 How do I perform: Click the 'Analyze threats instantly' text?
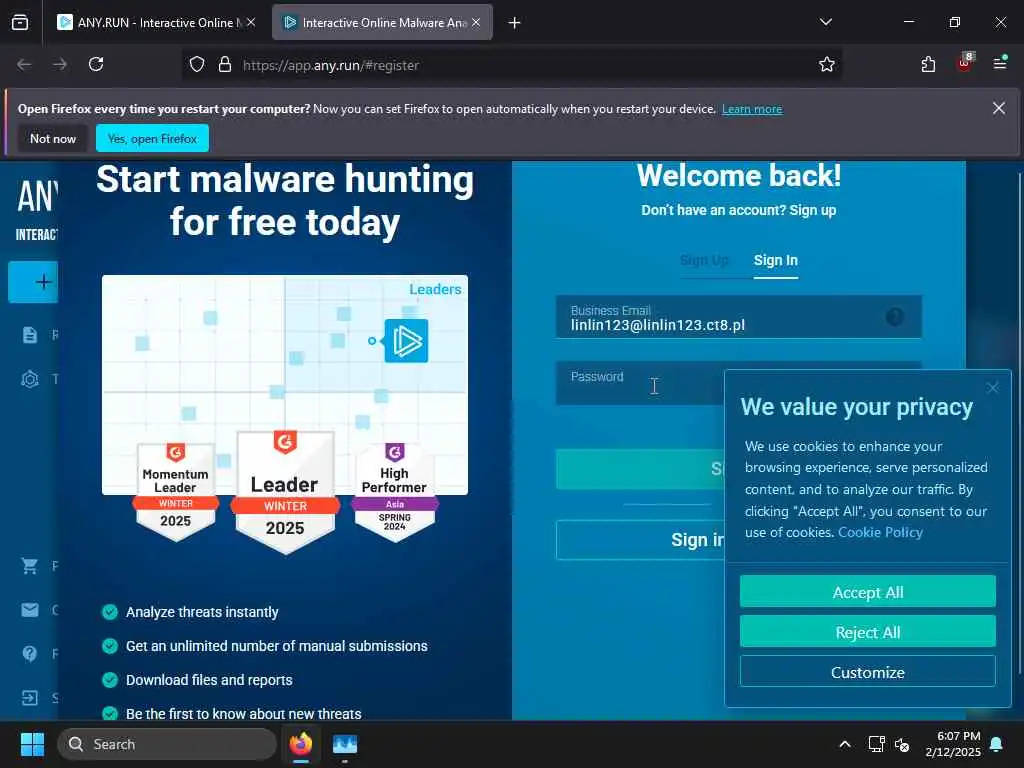pos(202,612)
